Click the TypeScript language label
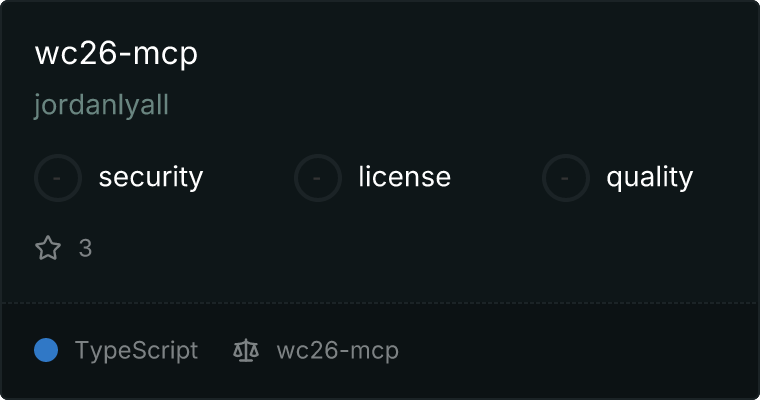 pyautogui.click(x=136, y=351)
